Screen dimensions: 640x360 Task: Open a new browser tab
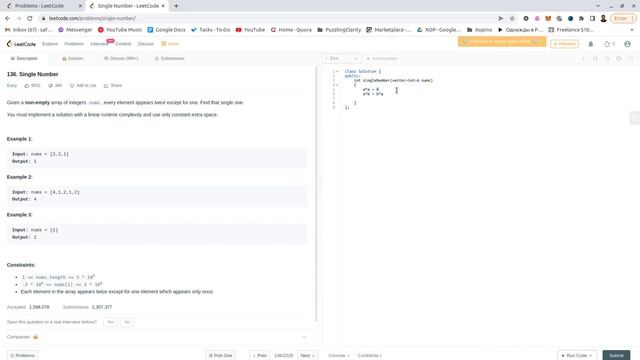tap(176, 6)
